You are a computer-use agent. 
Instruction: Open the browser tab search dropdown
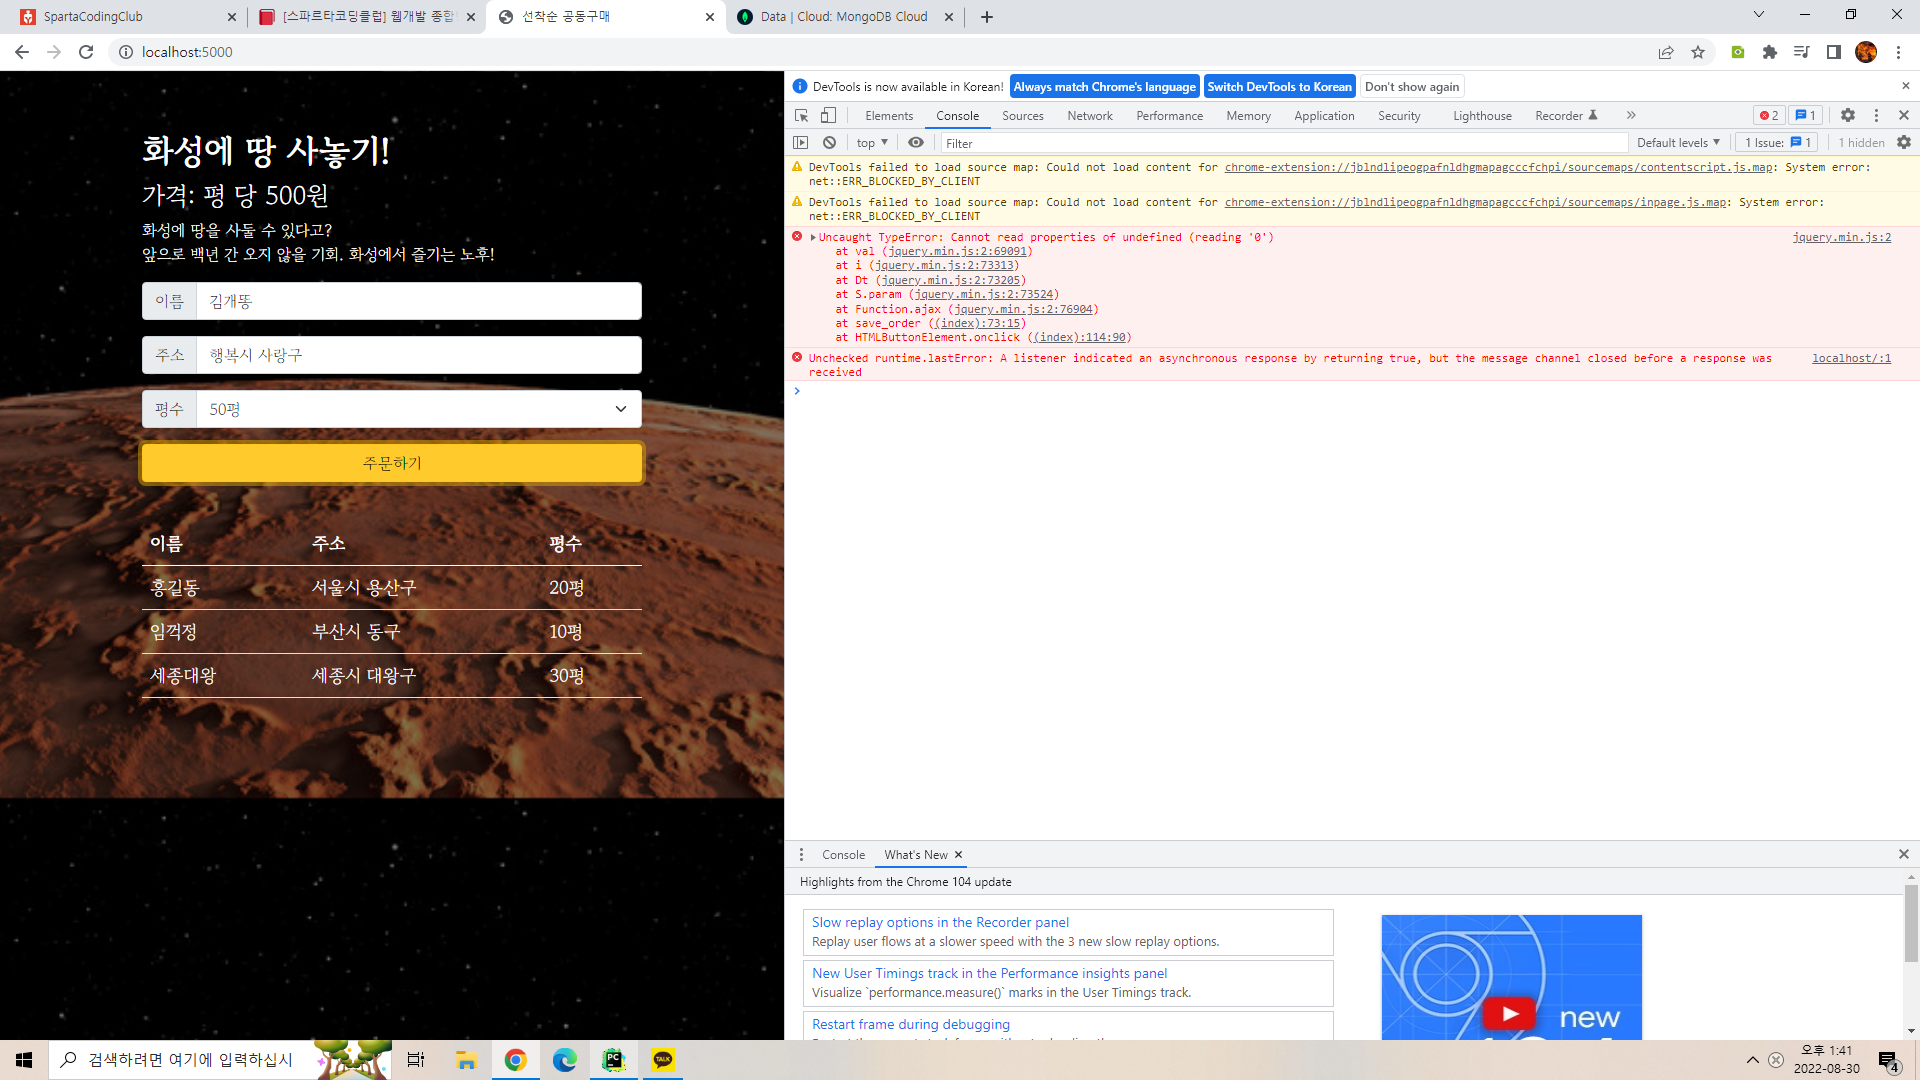(1759, 15)
